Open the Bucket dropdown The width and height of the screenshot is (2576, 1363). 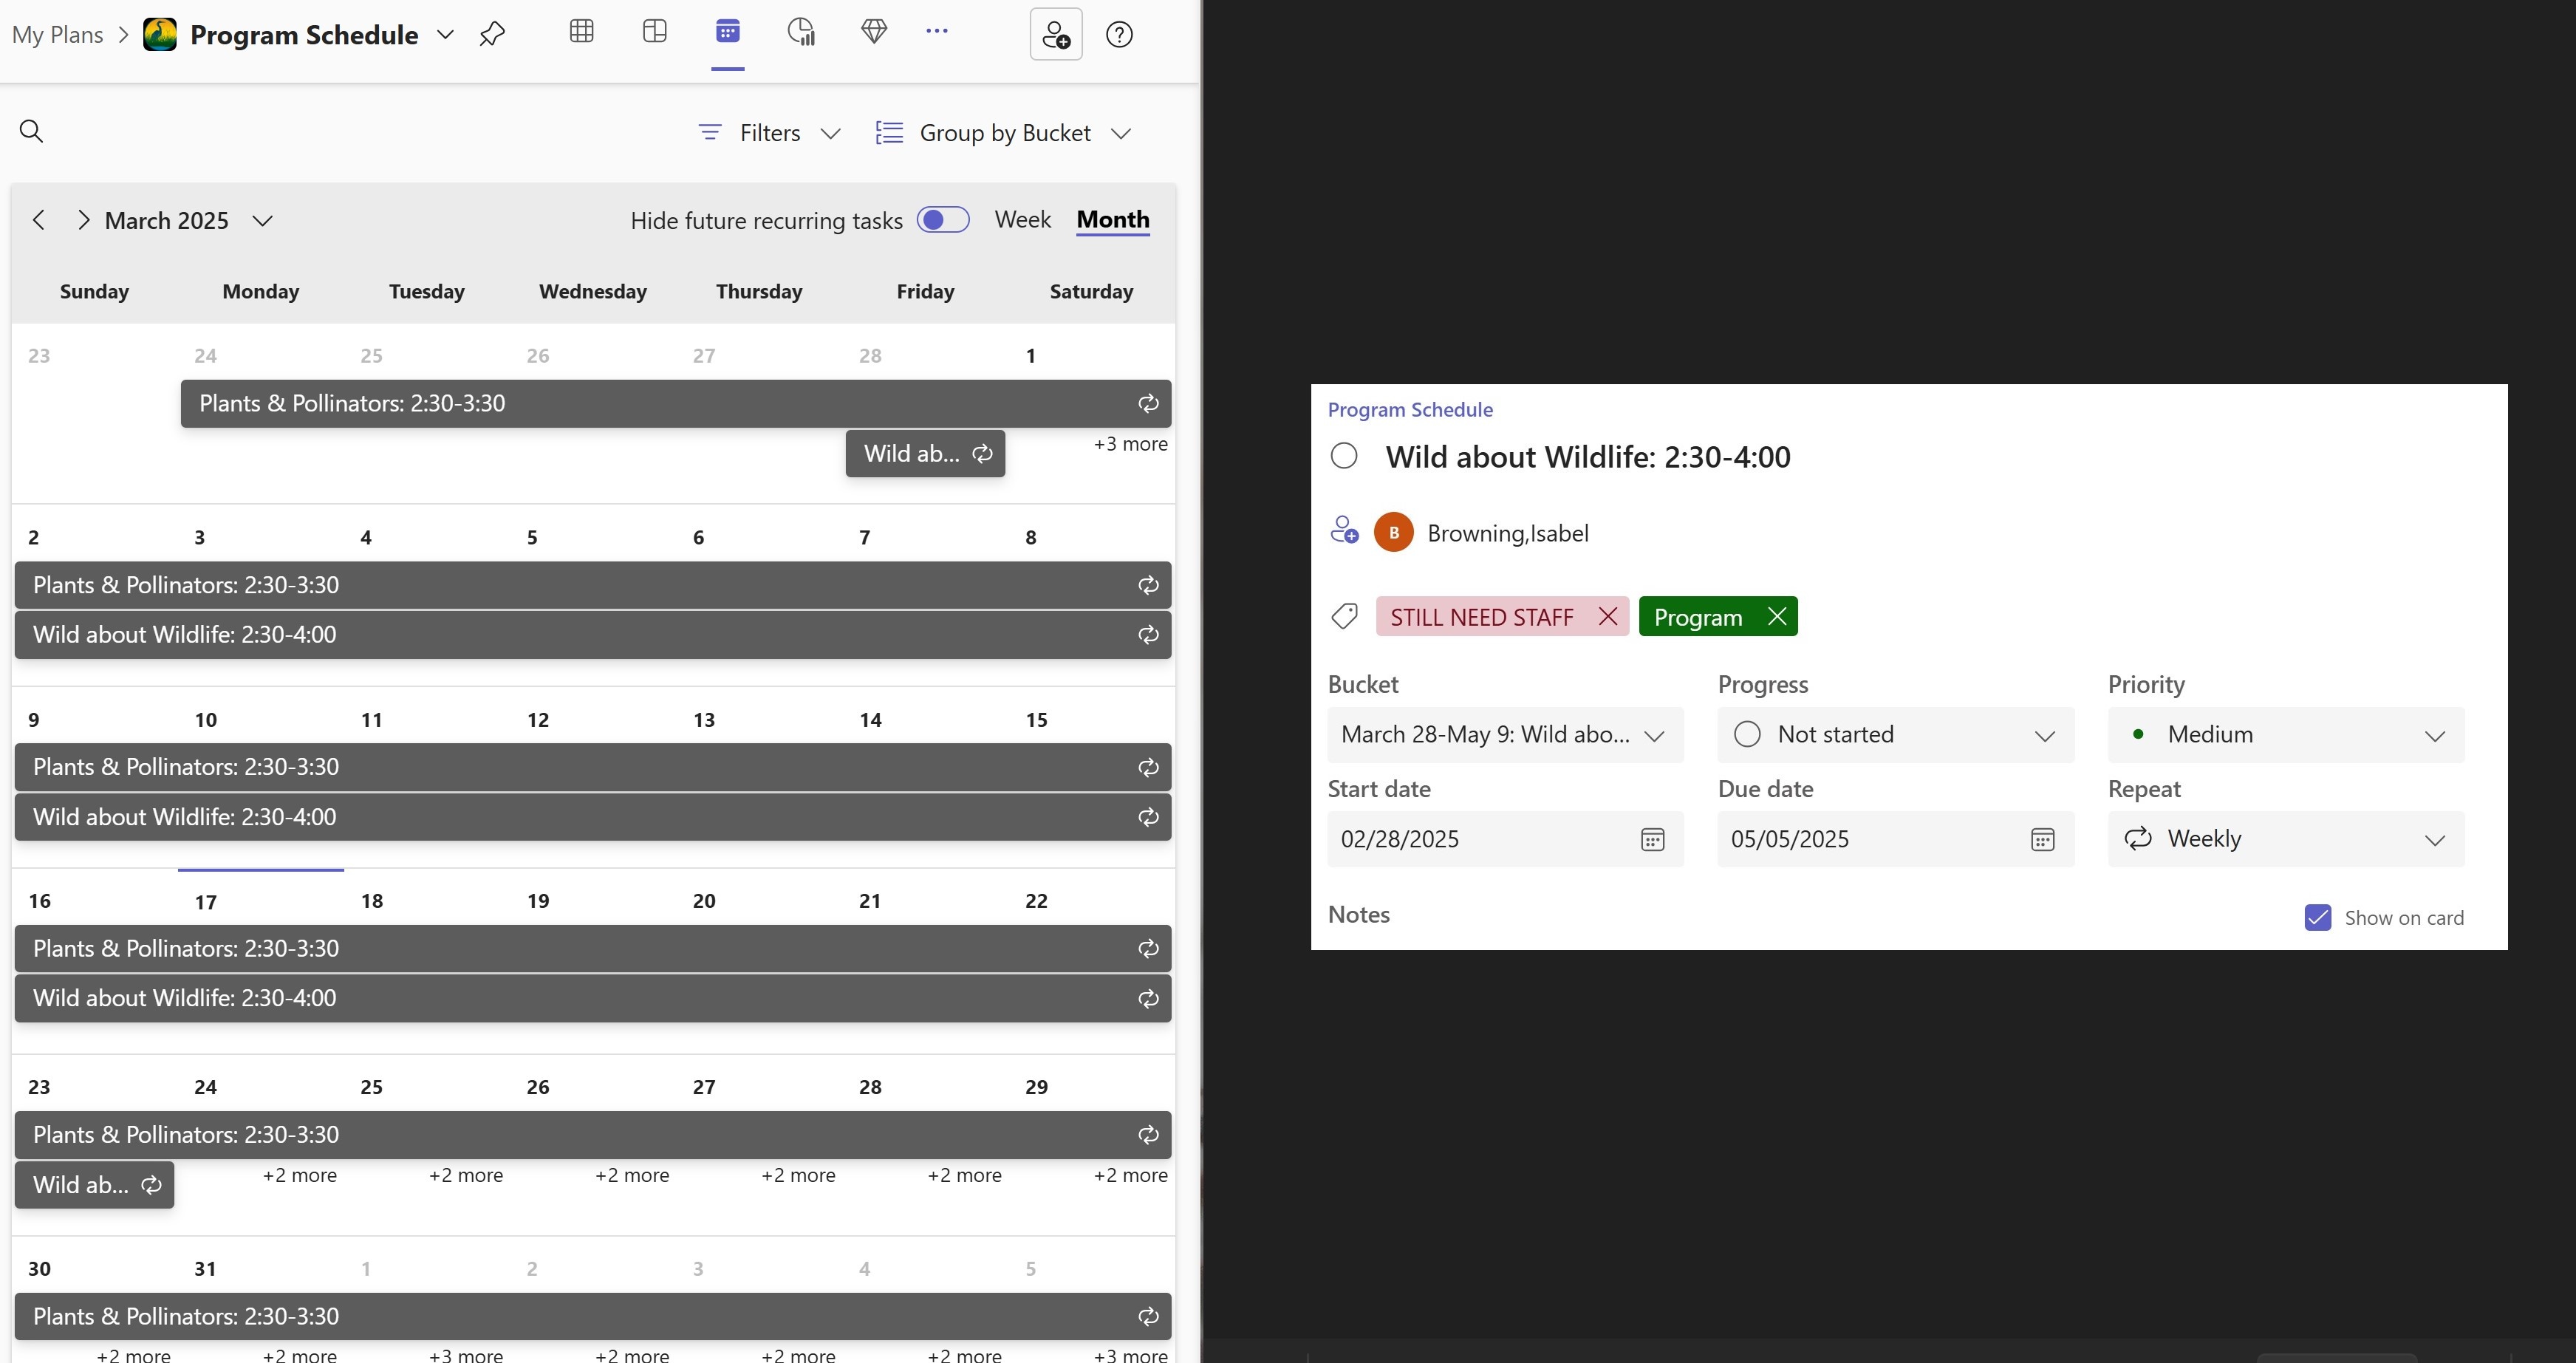point(1505,734)
